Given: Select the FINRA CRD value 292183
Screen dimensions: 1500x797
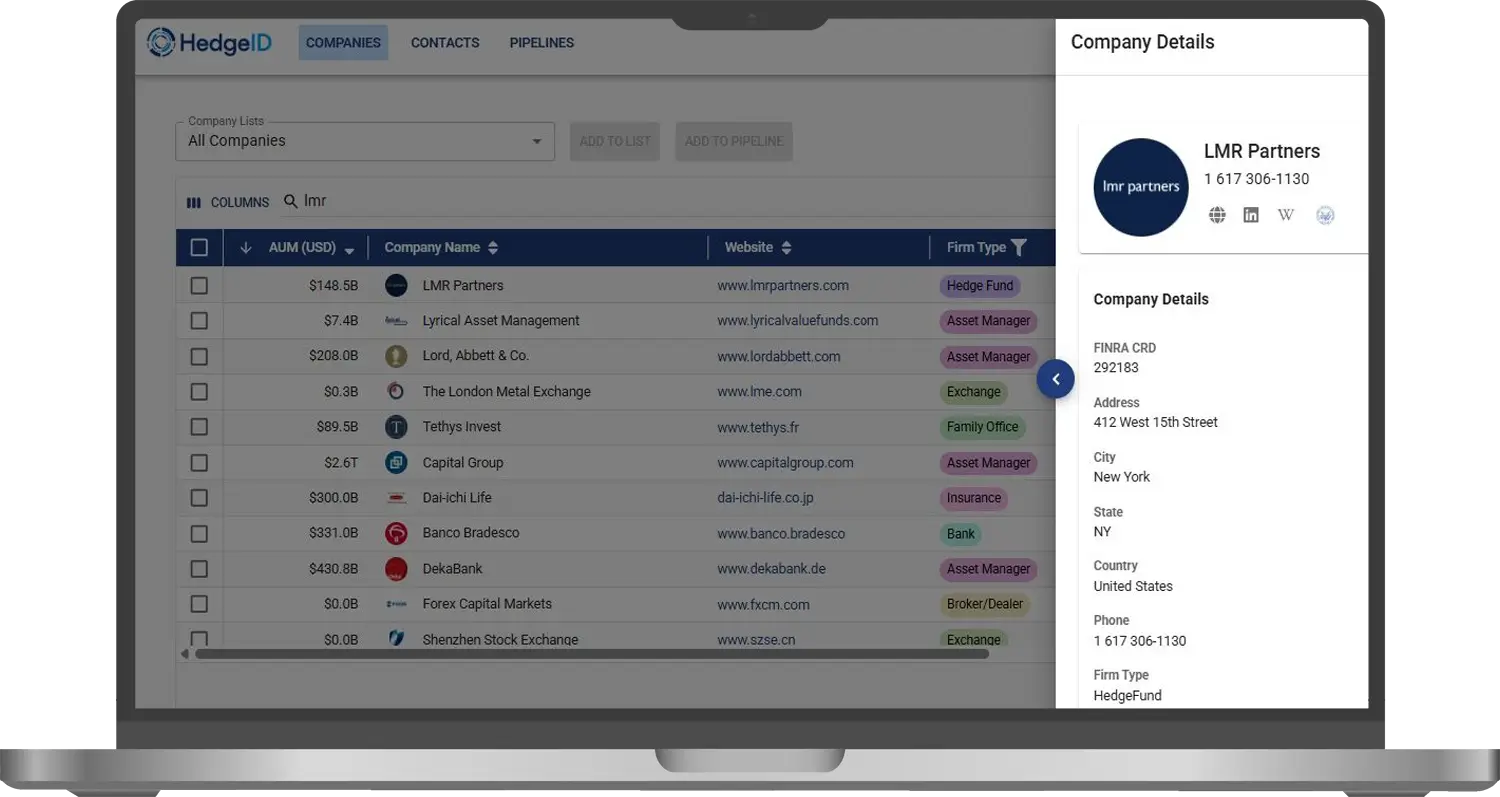Looking at the screenshot, I should click(x=1116, y=368).
